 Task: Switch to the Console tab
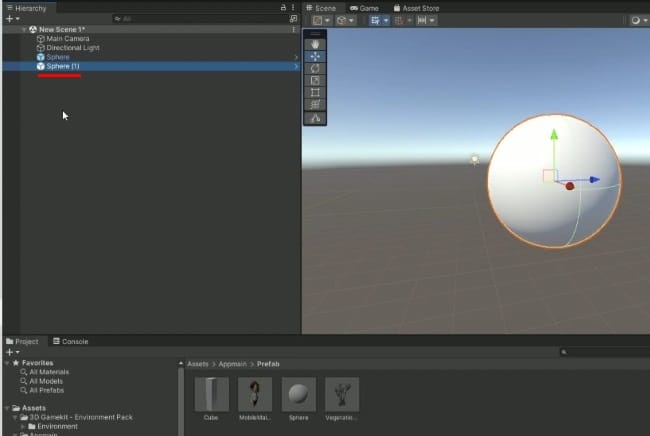pyautogui.click(x=70, y=342)
